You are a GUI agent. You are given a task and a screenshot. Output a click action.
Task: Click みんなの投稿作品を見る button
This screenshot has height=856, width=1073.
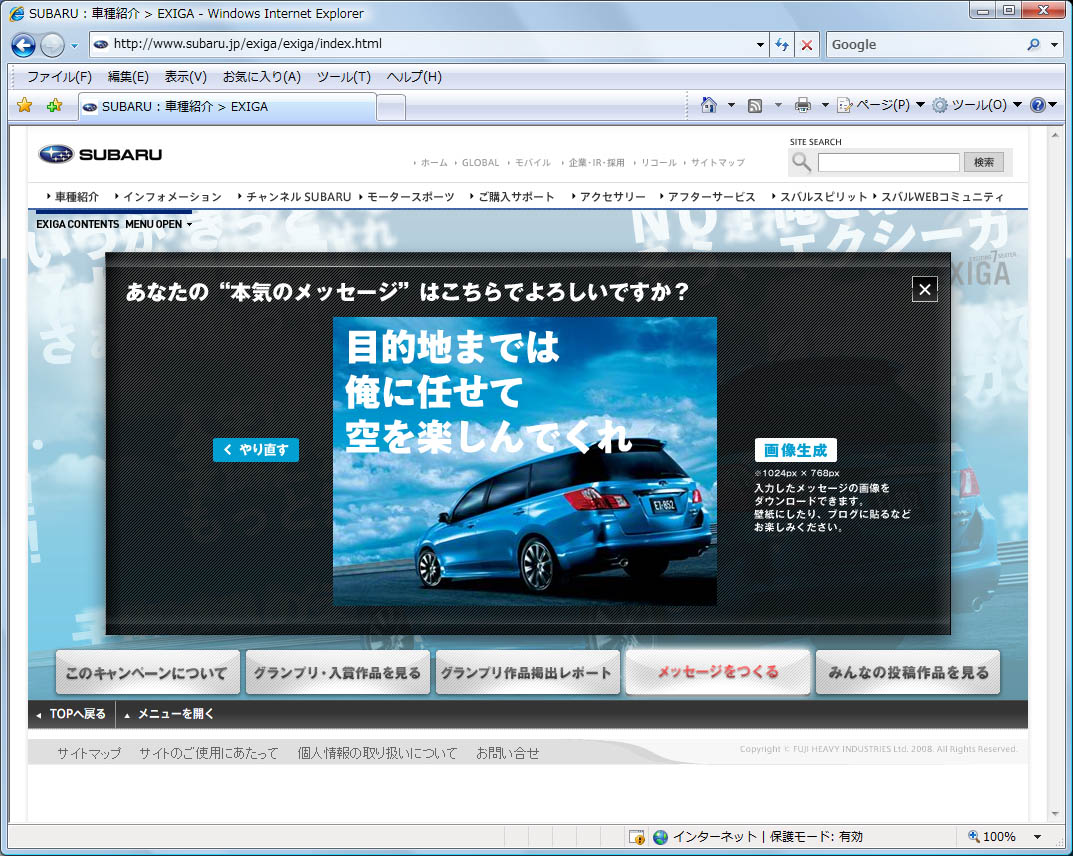(908, 673)
